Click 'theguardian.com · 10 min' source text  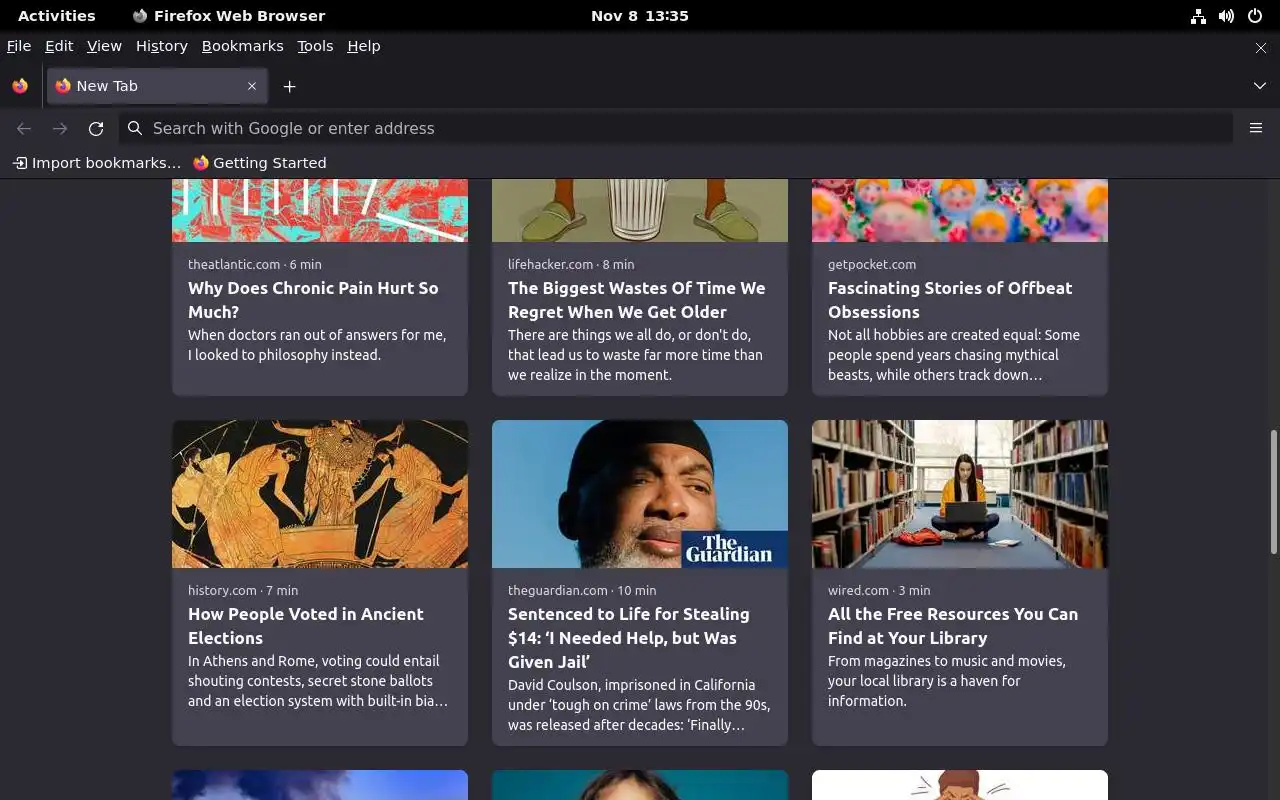pyautogui.click(x=582, y=590)
